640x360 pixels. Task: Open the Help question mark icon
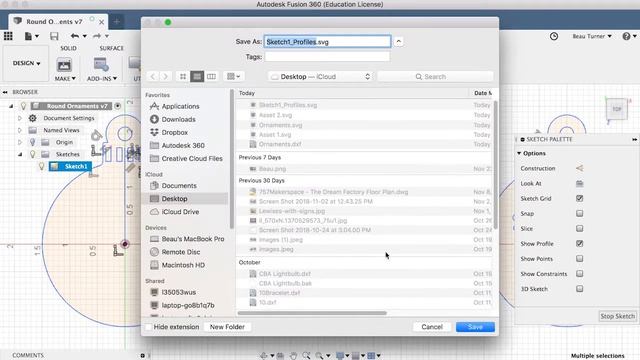(626, 36)
